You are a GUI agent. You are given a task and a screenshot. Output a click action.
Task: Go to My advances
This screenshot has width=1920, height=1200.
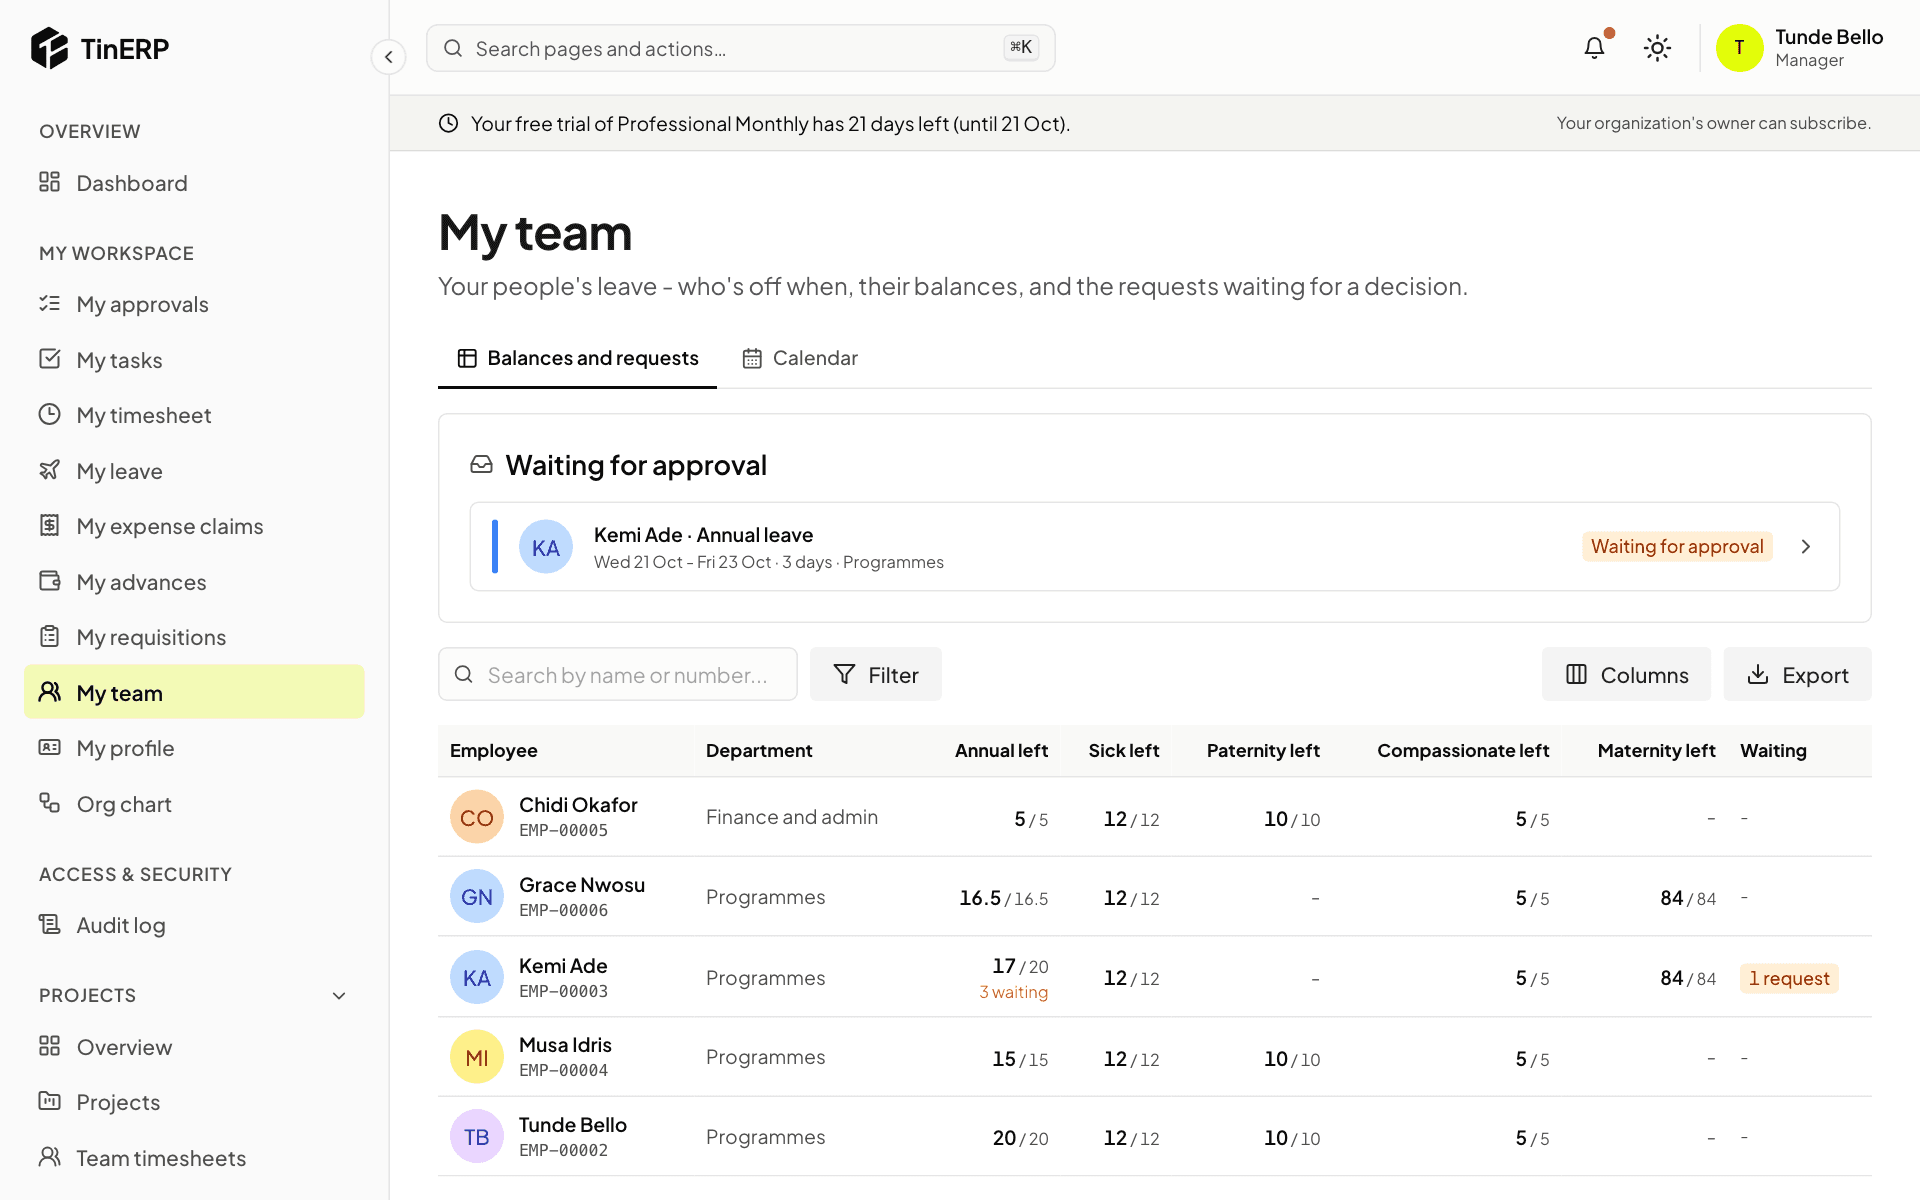coord(194,582)
